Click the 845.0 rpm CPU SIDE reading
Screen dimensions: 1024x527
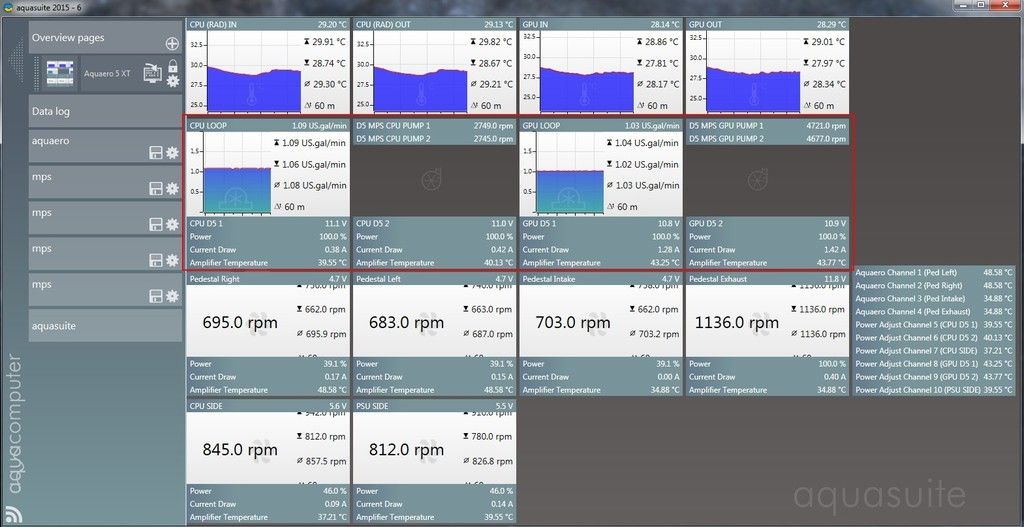click(x=240, y=449)
